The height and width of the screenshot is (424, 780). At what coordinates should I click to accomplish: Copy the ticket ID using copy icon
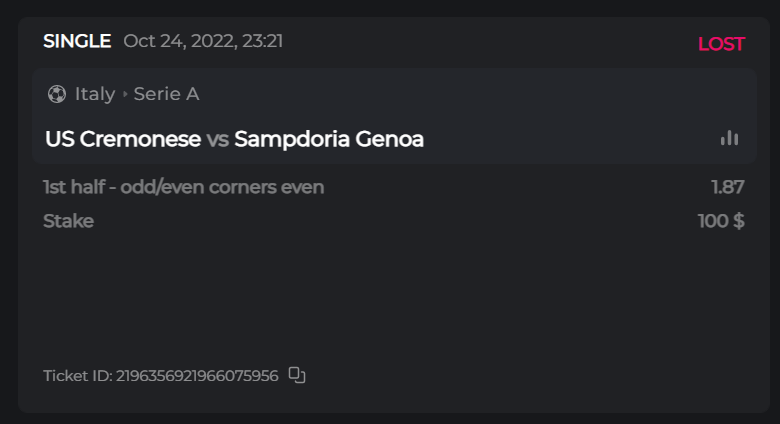coord(296,375)
